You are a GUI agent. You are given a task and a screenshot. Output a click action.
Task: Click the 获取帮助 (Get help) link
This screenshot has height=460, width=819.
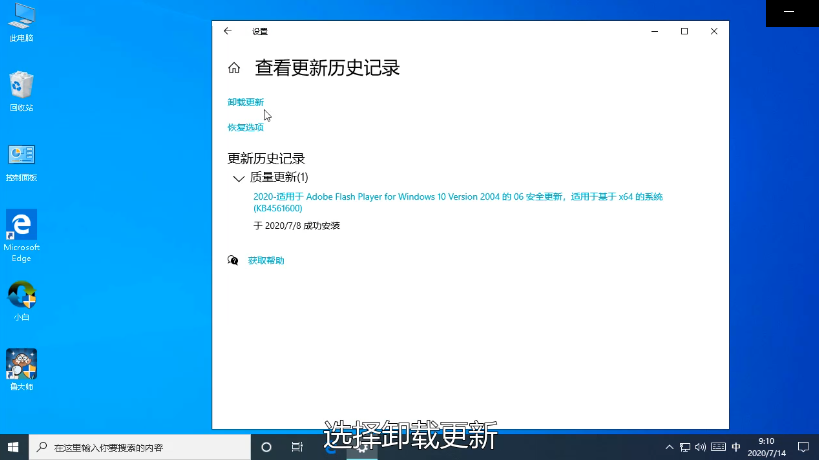[266, 260]
